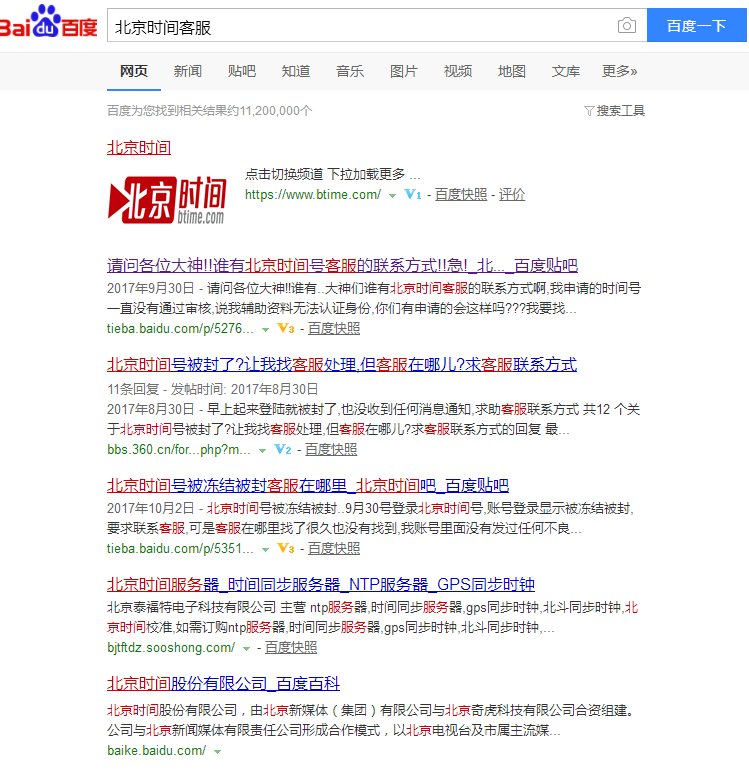Viewport: 749px width, 776px height.
Task: Open the 北京时间 btime.com logo thumbnail
Action: point(167,200)
